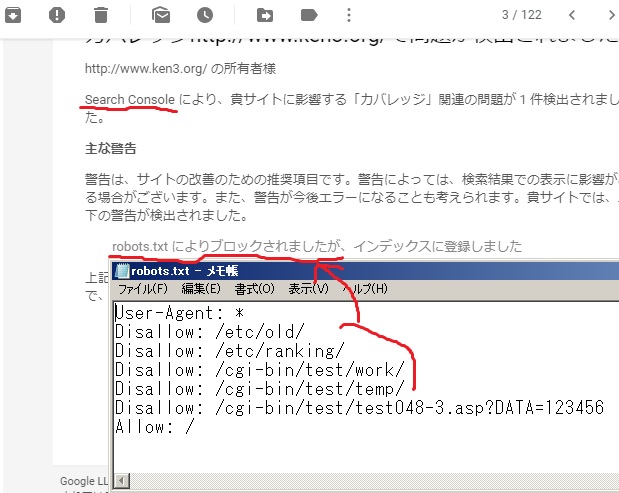
Task: Delete the email using trash icon
Action: [101, 15]
